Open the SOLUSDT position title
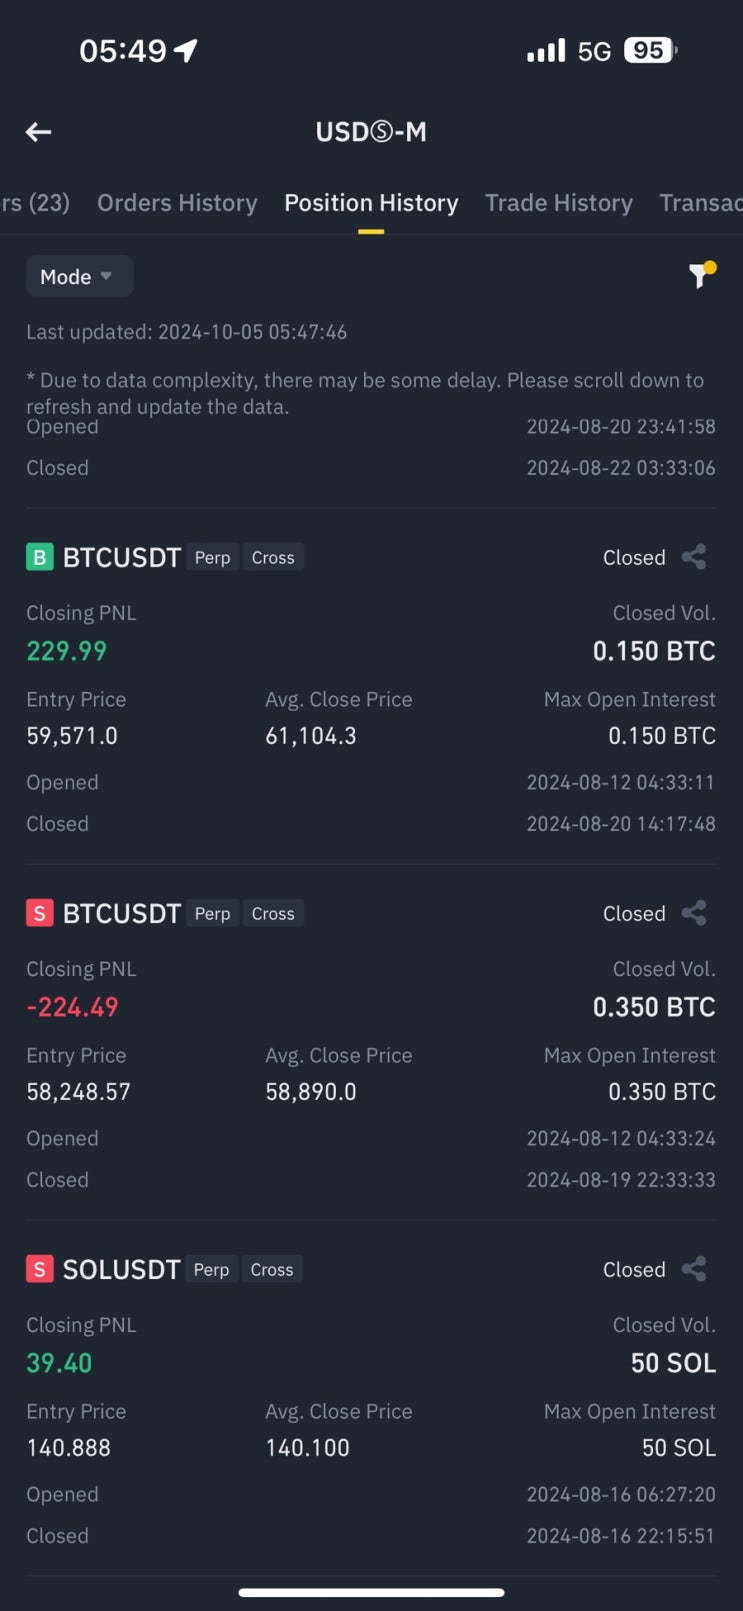743x1611 pixels. pyautogui.click(x=121, y=1269)
